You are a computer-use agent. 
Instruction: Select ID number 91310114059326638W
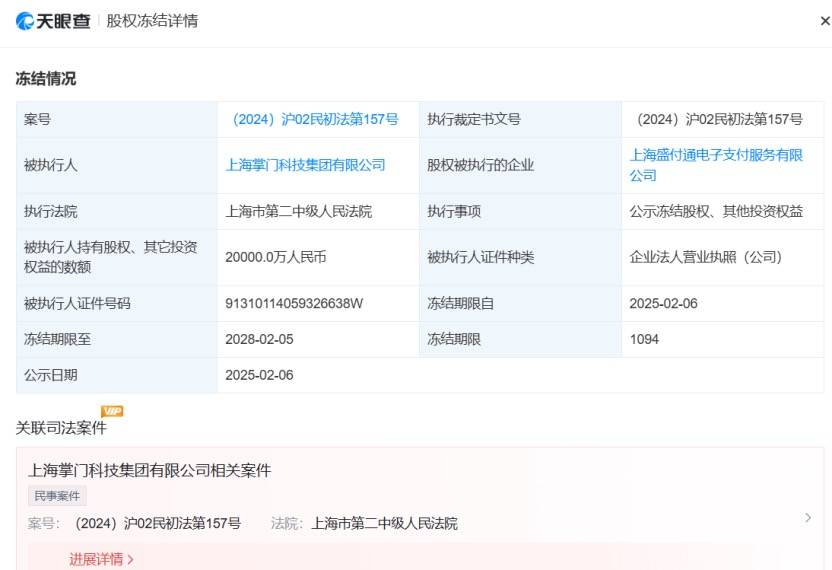coord(294,304)
